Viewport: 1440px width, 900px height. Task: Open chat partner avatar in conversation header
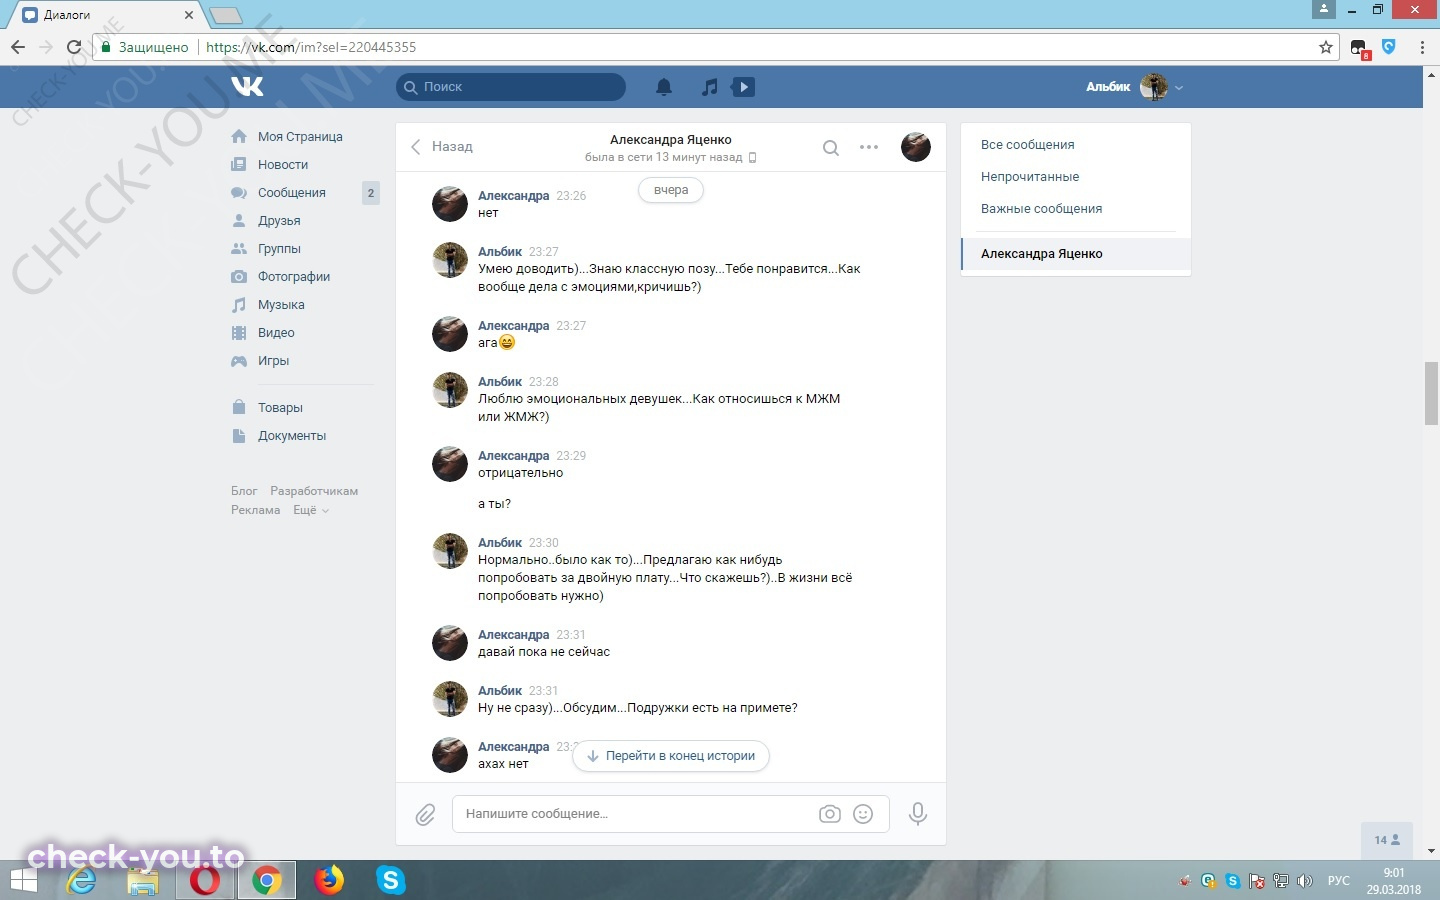916,147
